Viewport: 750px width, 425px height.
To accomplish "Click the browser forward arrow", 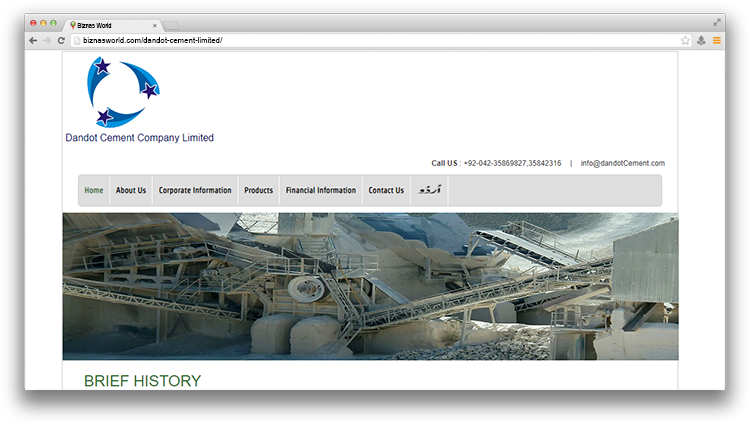I will coord(47,40).
